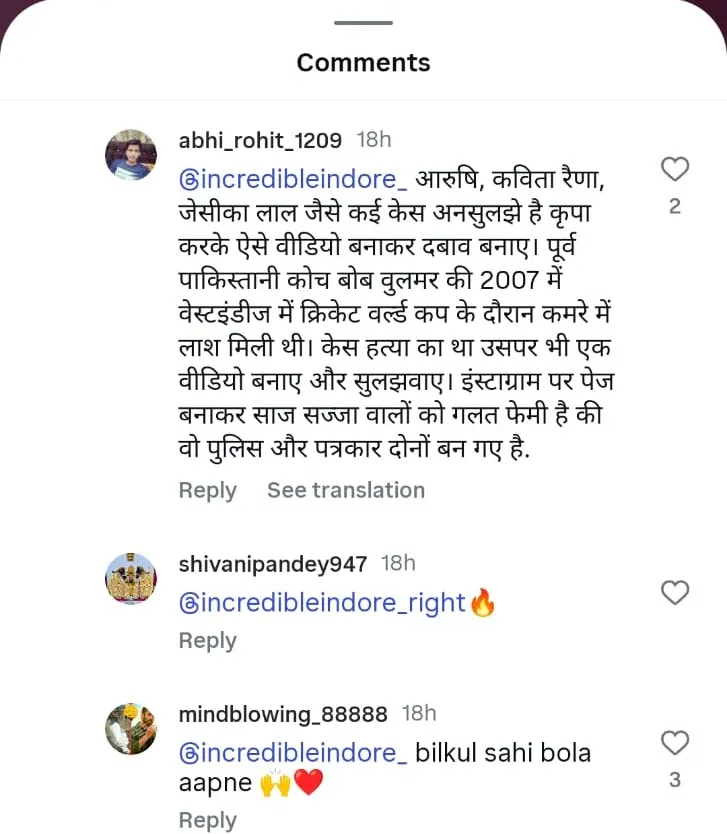Image resolution: width=727 pixels, height=834 pixels.
Task: View the 3 likes count on mindblowing_88888's comment
Action: pos(675,780)
